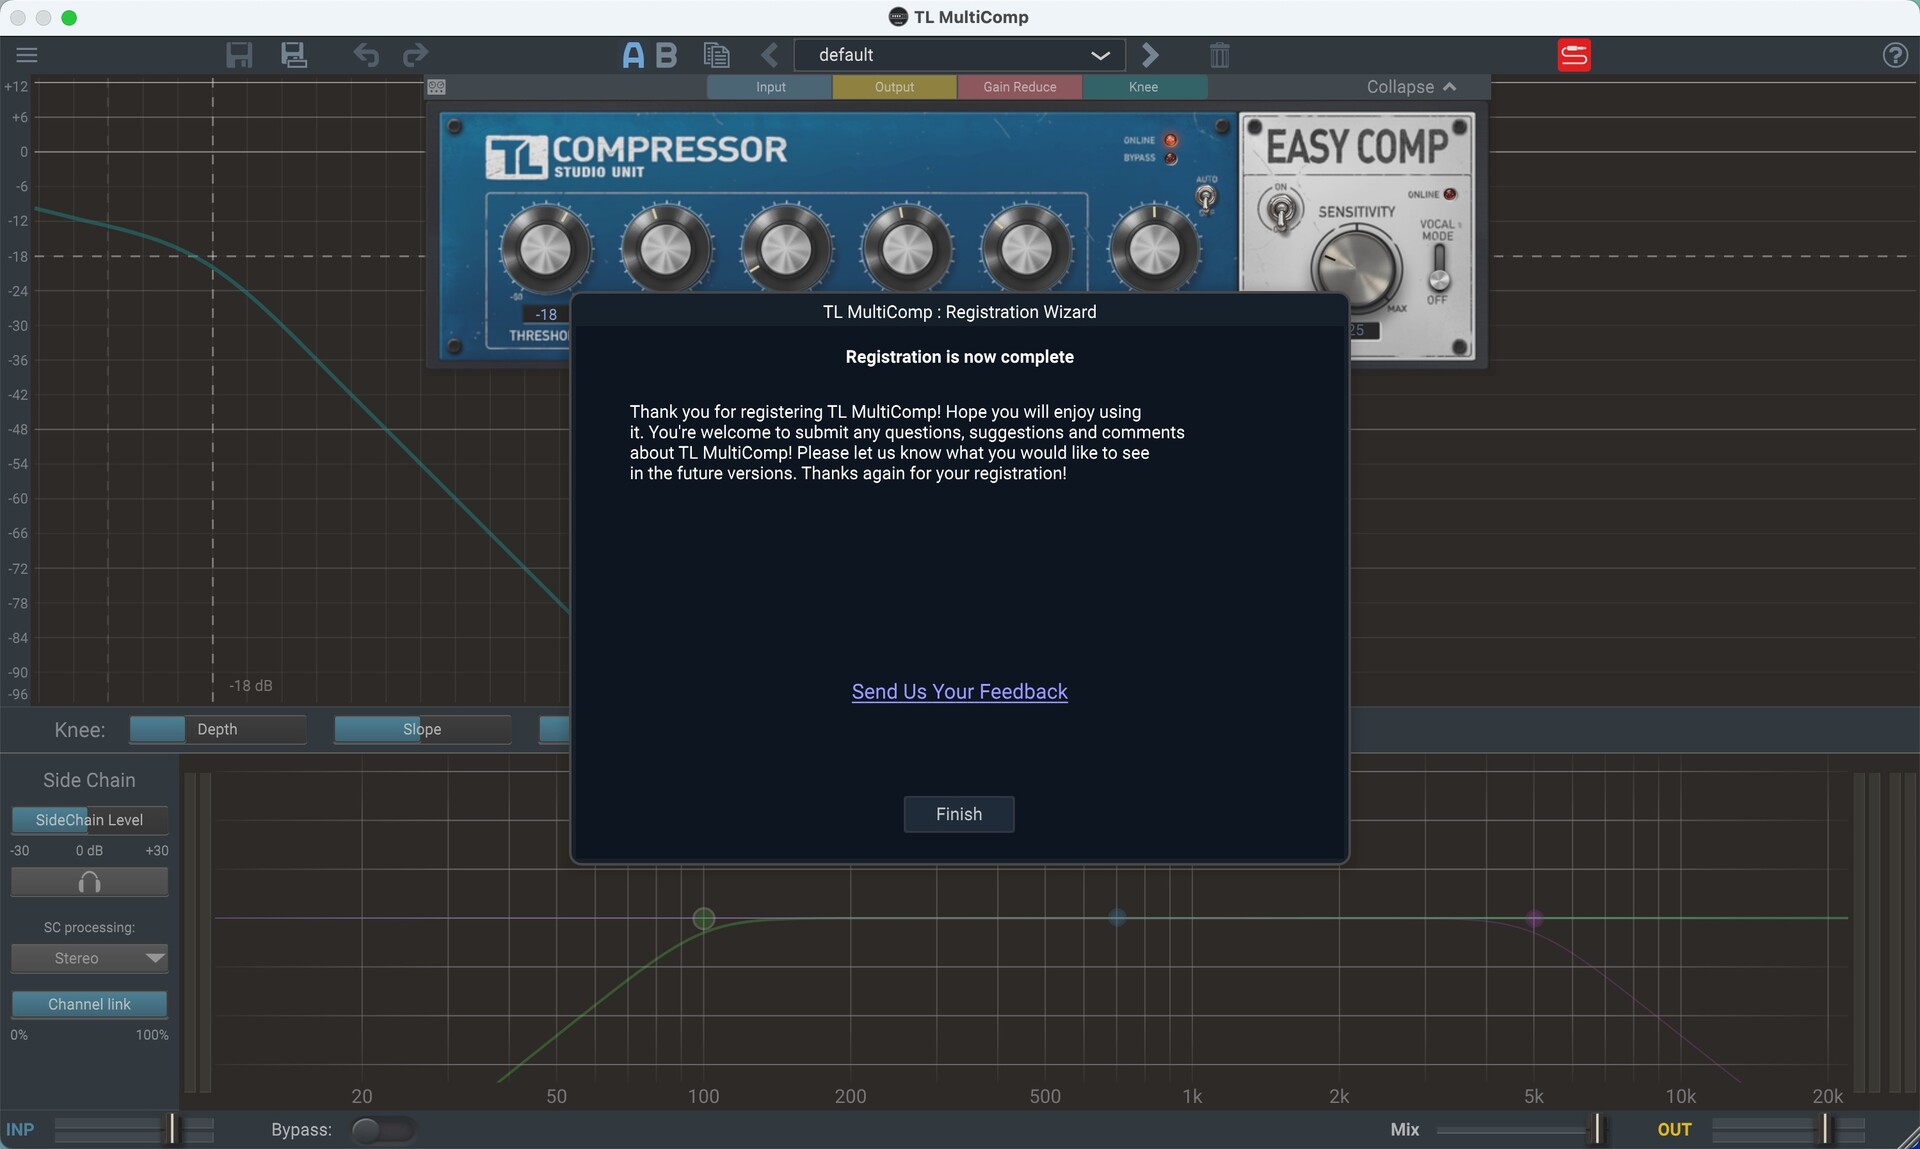This screenshot has height=1149, width=1920.
Task: Go to the previous preset
Action: tap(770, 55)
